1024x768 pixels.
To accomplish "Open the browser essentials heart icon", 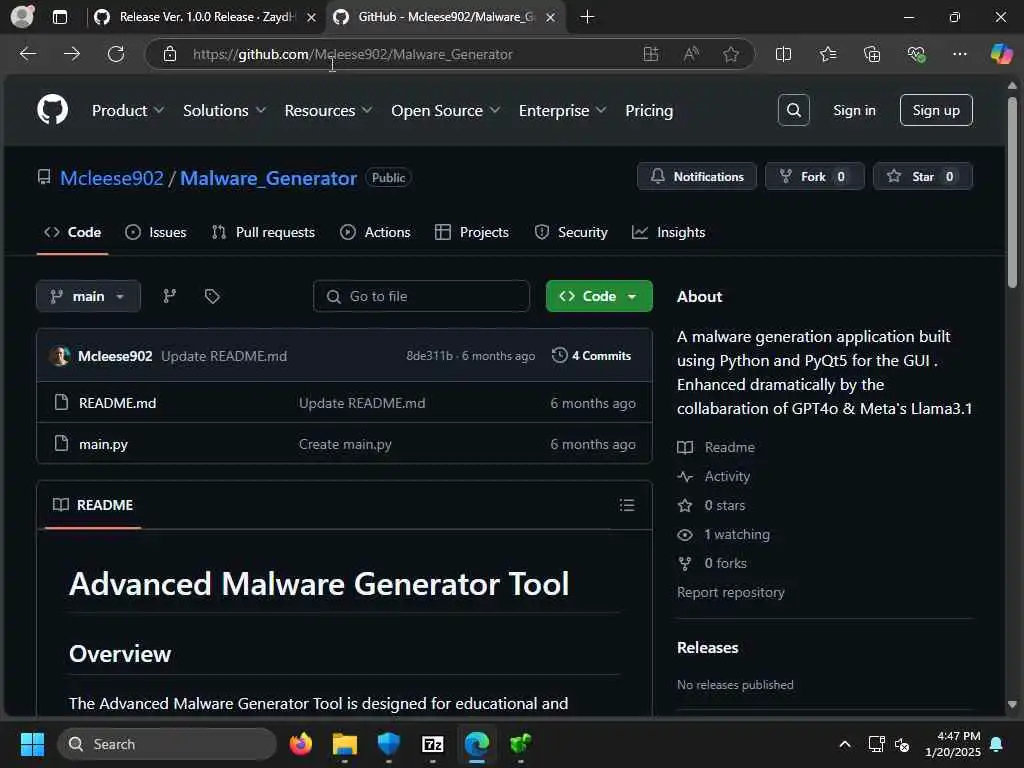I will point(916,54).
